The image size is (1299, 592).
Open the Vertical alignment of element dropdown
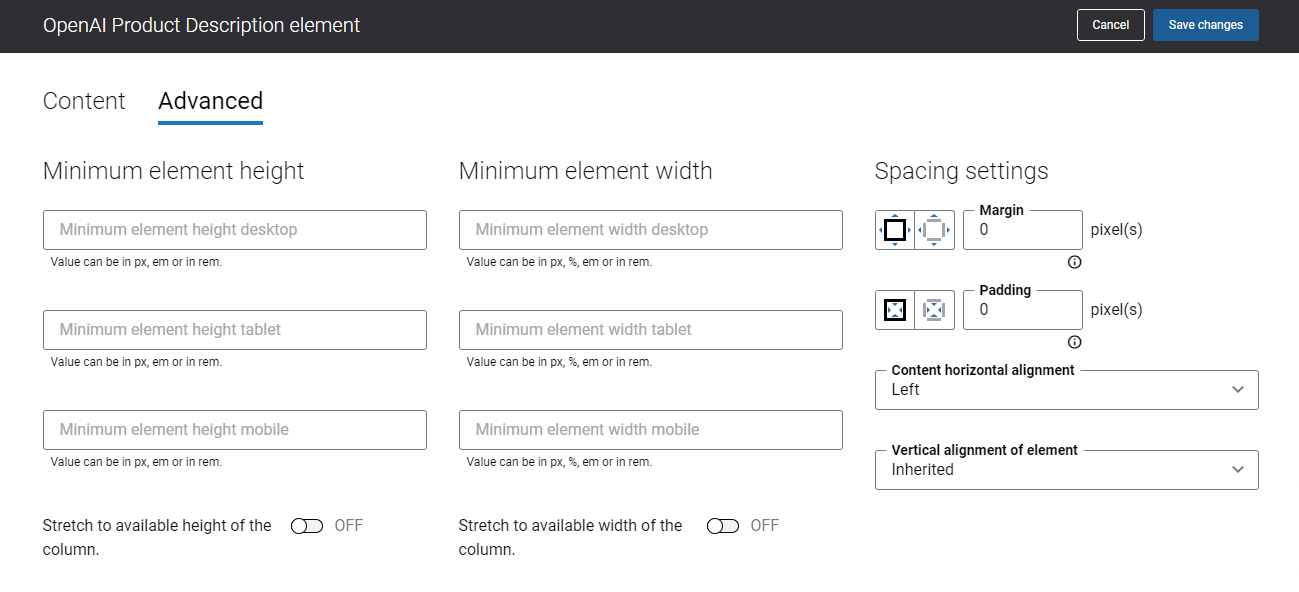pos(1067,470)
